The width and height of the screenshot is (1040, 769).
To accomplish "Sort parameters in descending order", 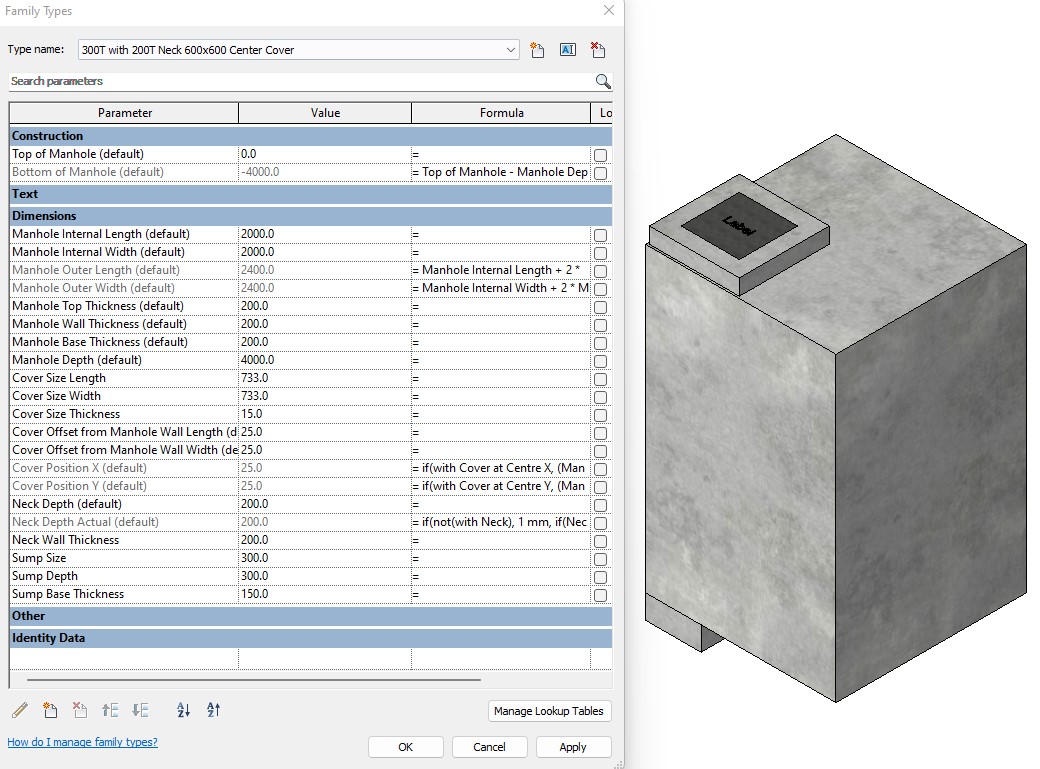I will point(213,710).
